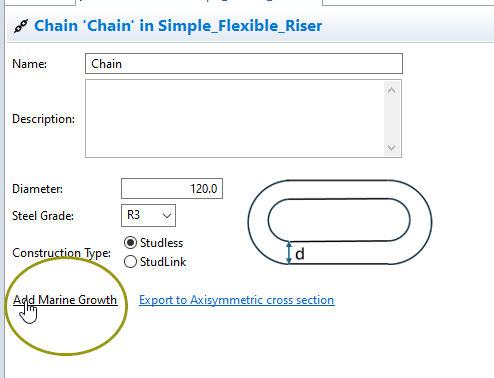Click the chain link outline diagram
Screen dimensions: 494x378
[x=340, y=222]
